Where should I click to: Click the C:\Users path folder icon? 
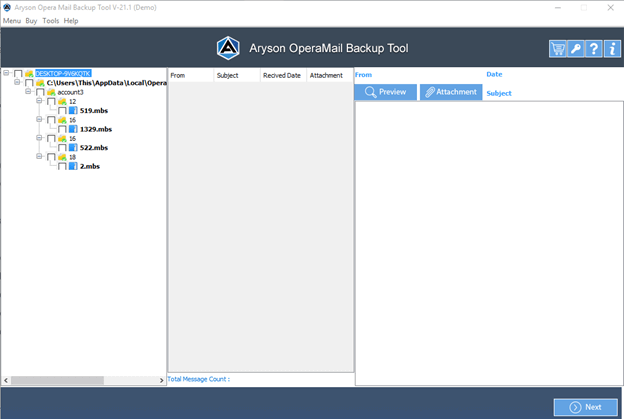[40, 83]
